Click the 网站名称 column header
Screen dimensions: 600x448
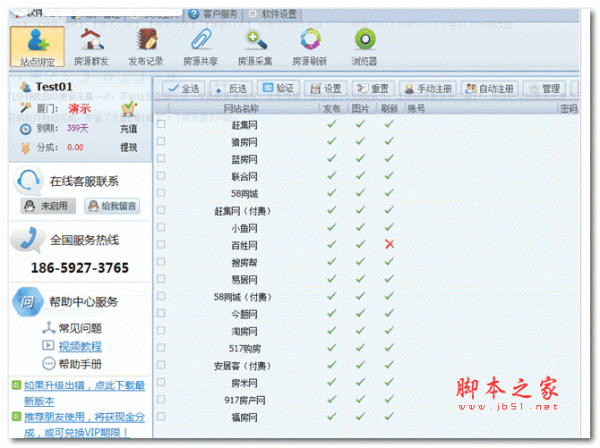point(243,109)
